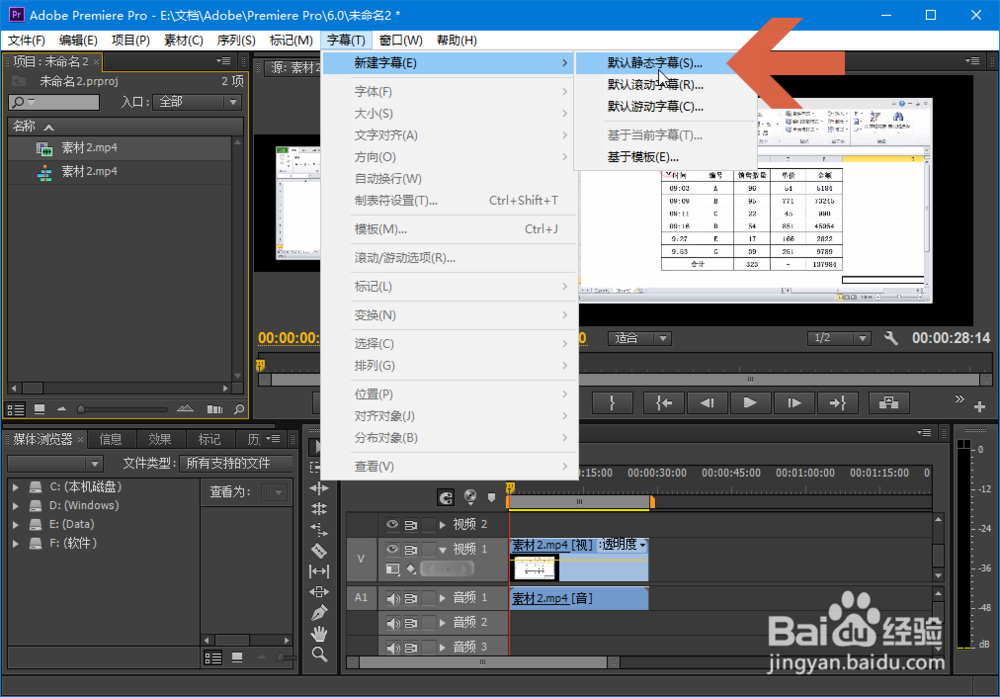1000x697 pixels.
Task: Click the timeline zoom work area bar
Action: click(x=579, y=502)
